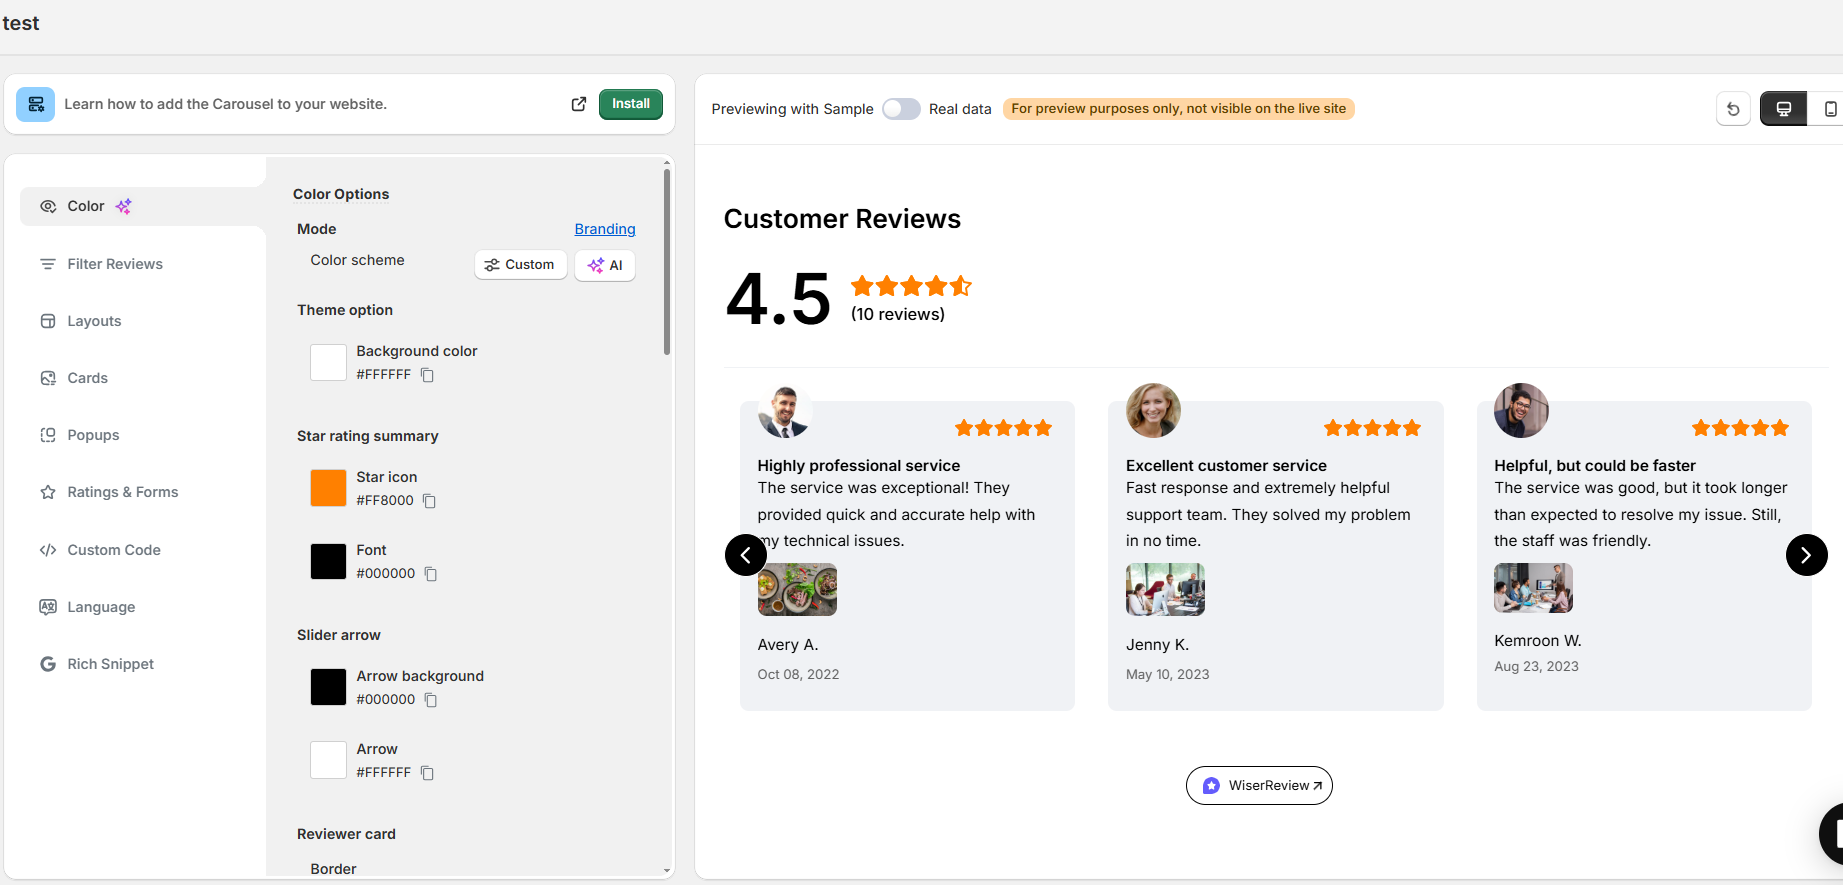Screen dimensions: 1843x885
Task: Go to next carousel slide
Action: point(1806,555)
